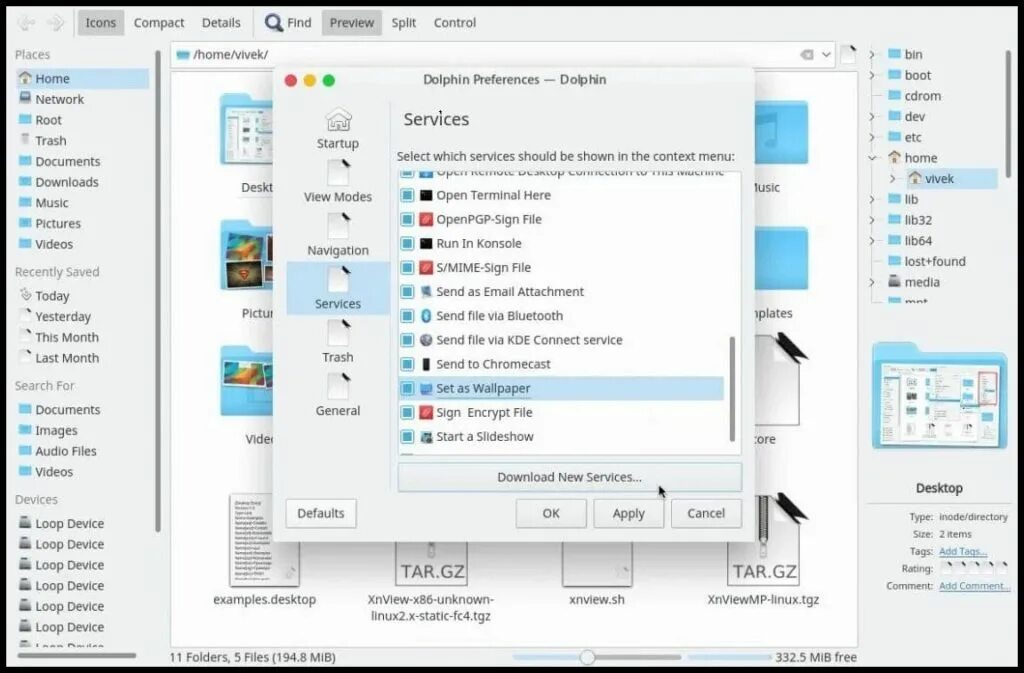Open the Trash settings page
Viewport: 1024px width, 673px height.
point(338,342)
